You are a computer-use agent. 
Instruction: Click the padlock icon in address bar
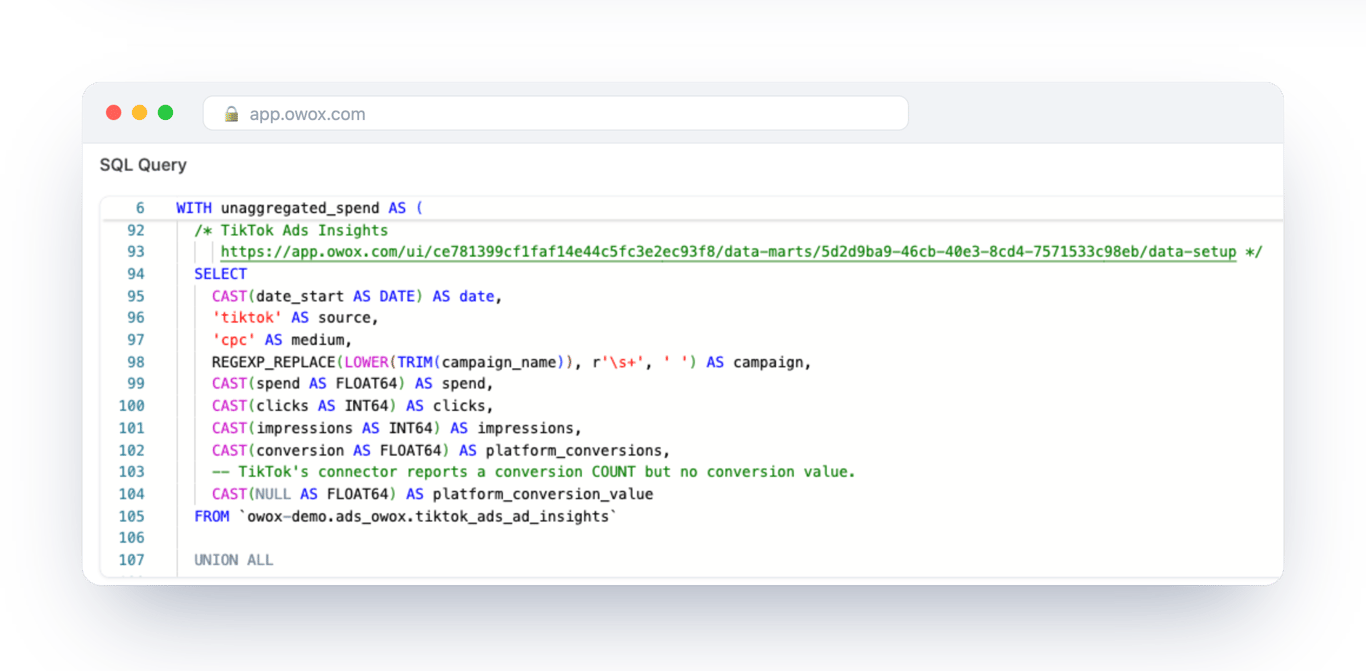231,114
